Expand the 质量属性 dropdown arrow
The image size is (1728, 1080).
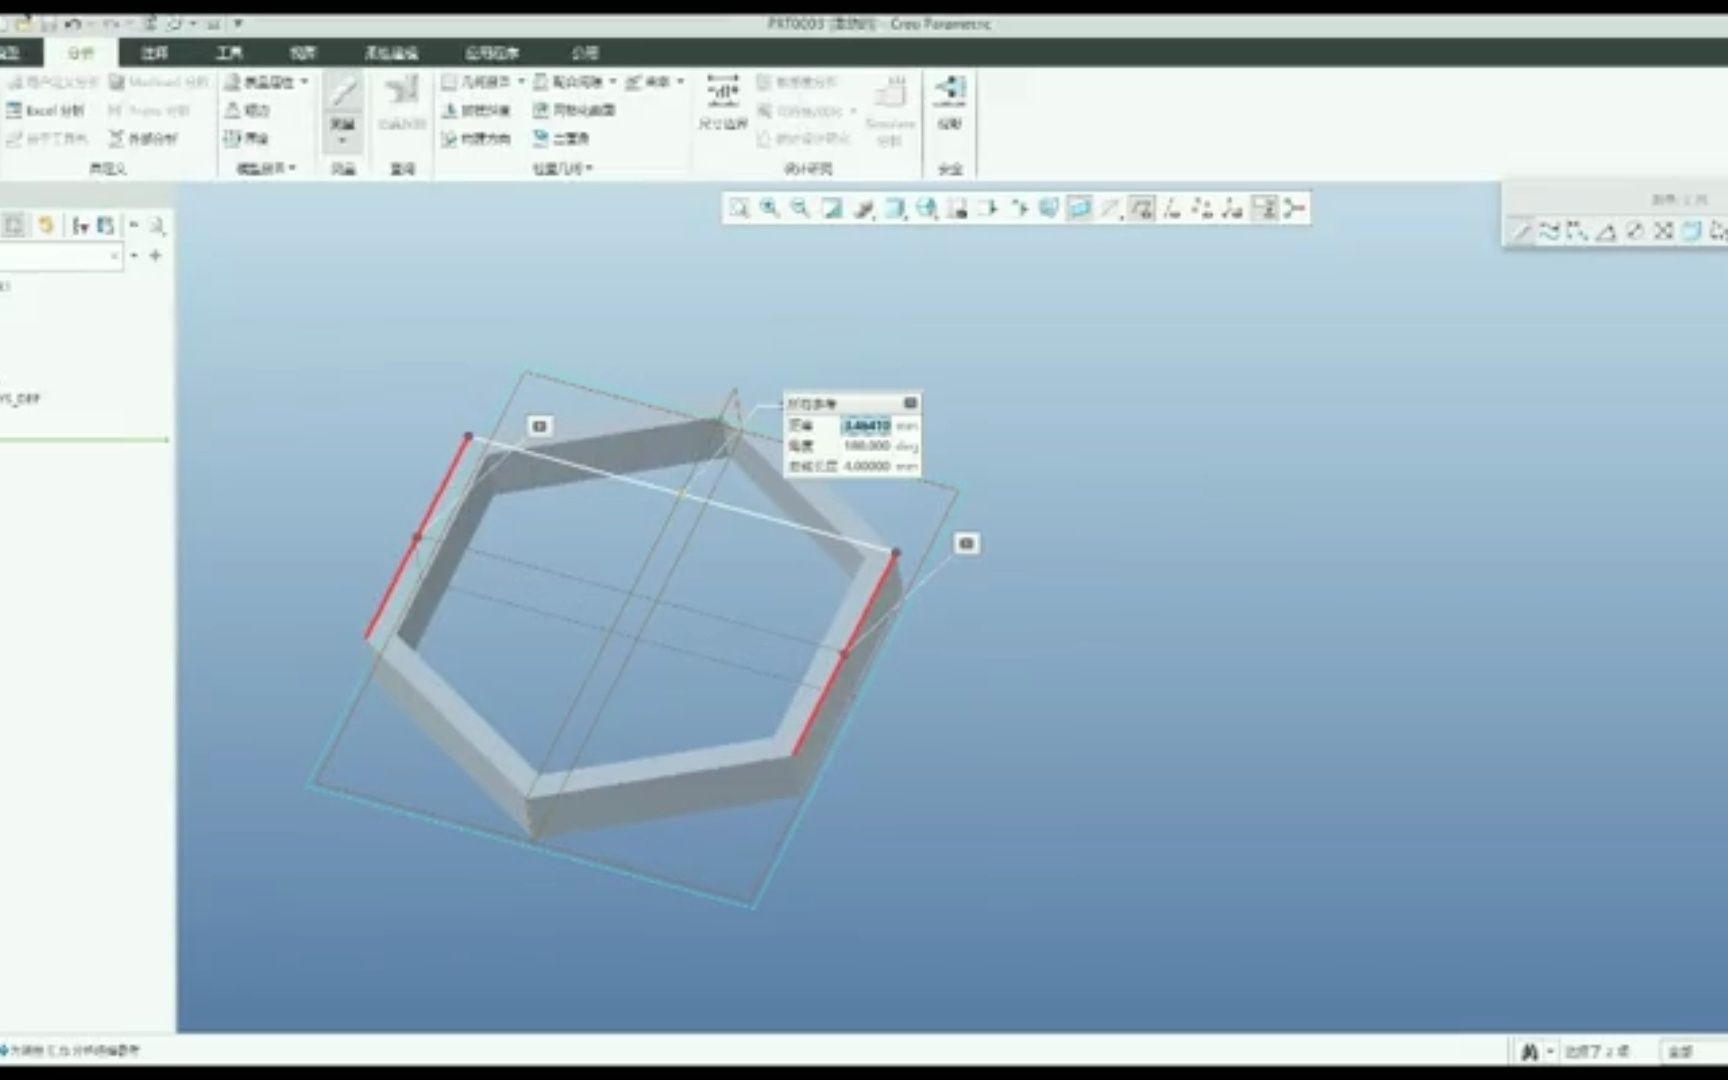tap(304, 81)
